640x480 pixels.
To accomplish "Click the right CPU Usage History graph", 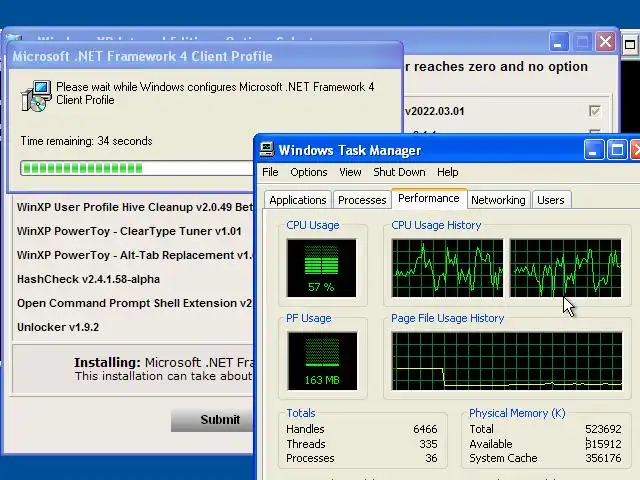I will [x=565, y=268].
